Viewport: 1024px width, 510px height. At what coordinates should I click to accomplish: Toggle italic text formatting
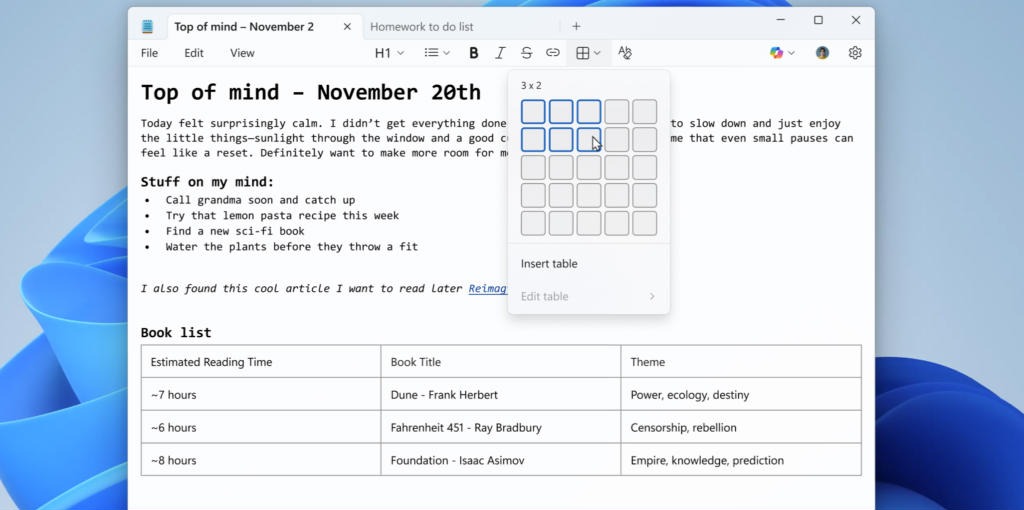(x=500, y=53)
